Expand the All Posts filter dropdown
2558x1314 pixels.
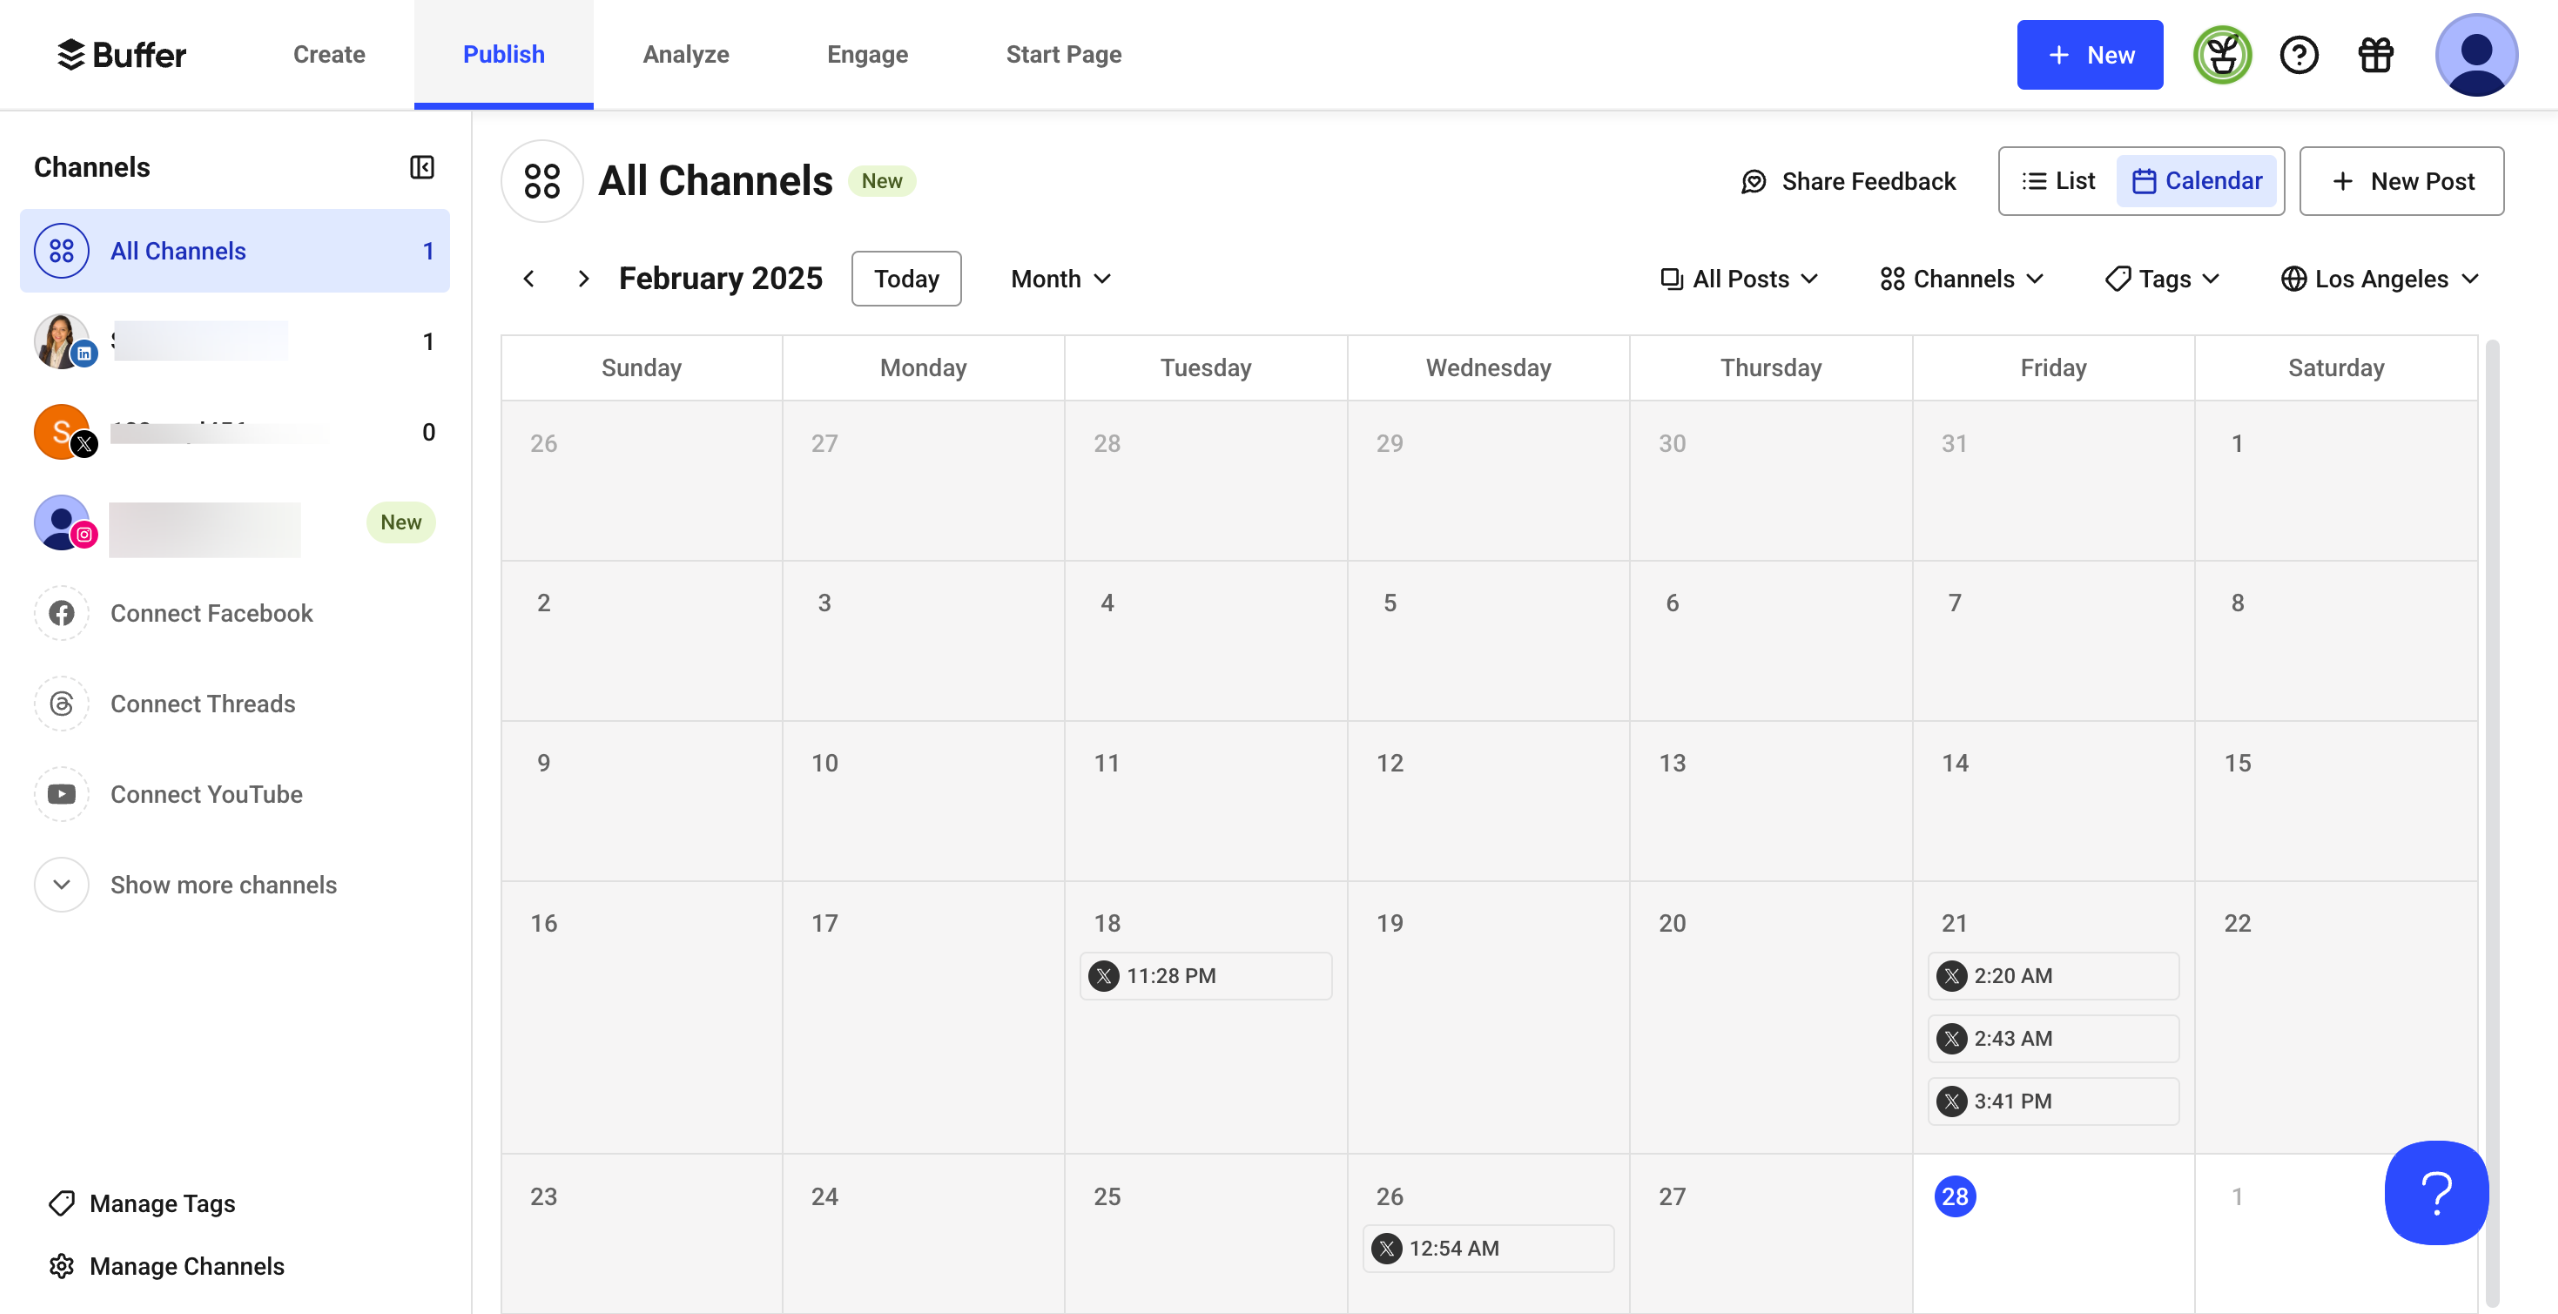point(1738,279)
